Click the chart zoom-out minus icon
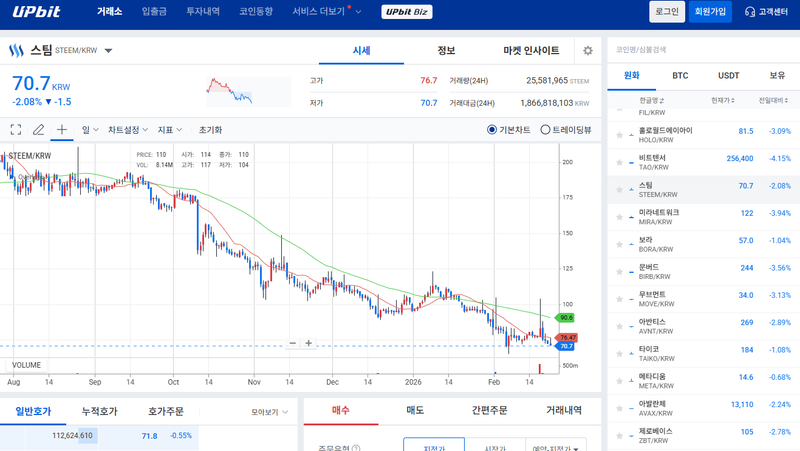The image size is (800, 451). 293,343
